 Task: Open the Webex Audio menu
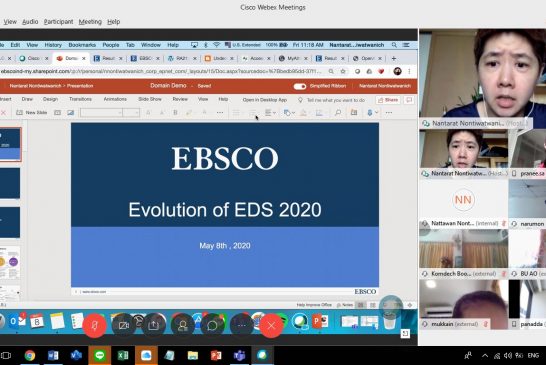30,22
